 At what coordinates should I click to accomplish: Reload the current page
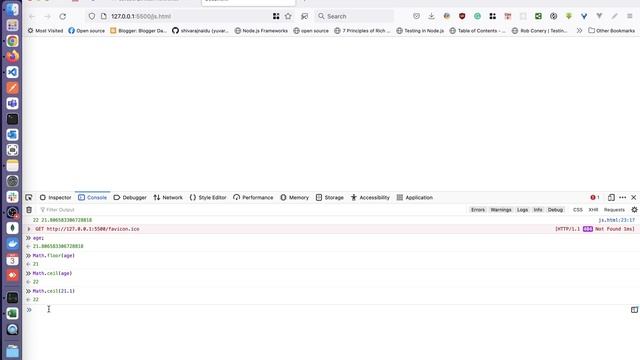tap(62, 16)
